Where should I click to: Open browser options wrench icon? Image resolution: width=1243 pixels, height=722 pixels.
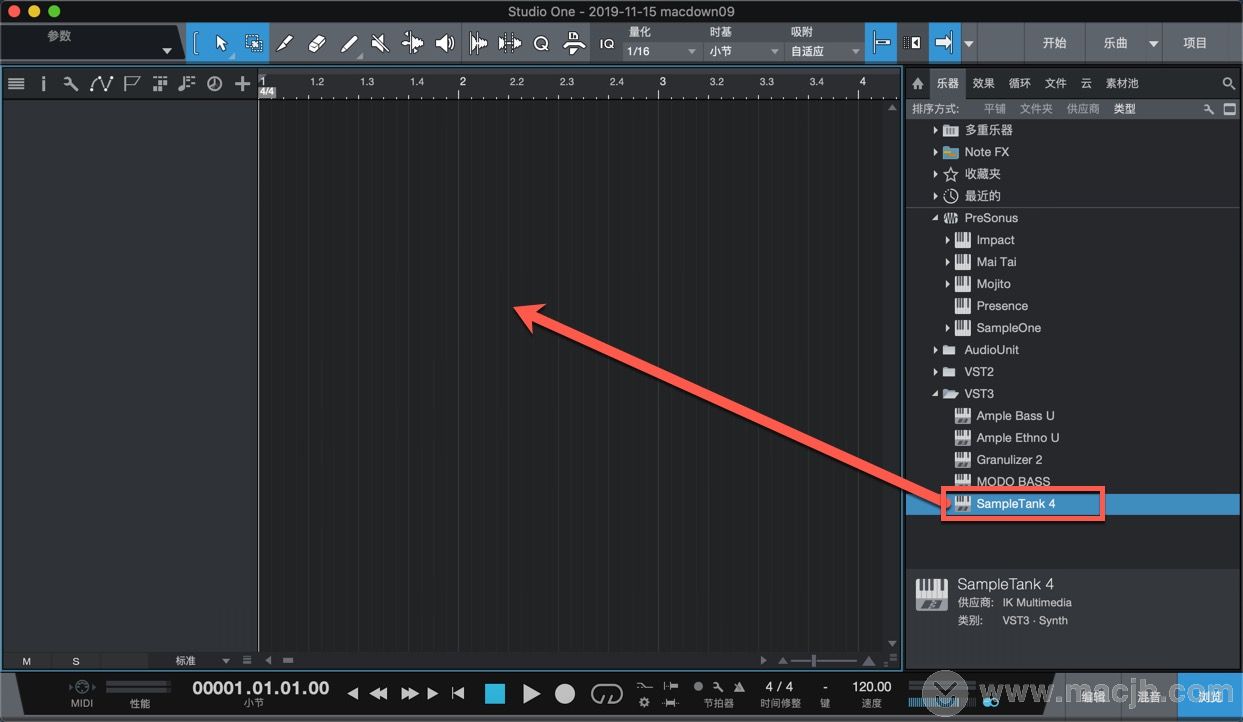1209,109
